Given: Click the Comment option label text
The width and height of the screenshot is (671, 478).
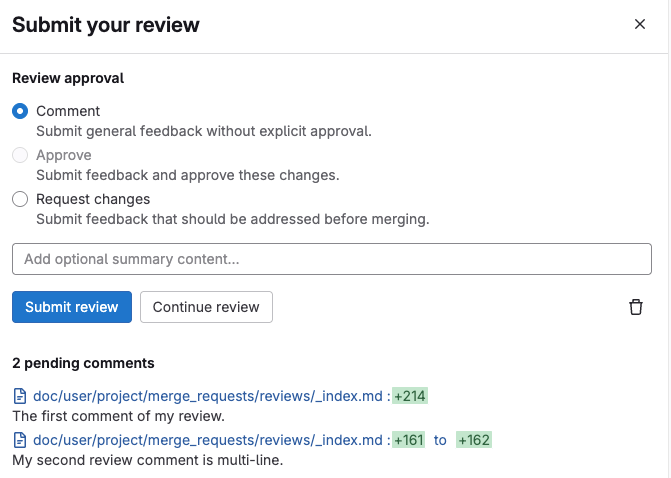Looking at the screenshot, I should (68, 111).
